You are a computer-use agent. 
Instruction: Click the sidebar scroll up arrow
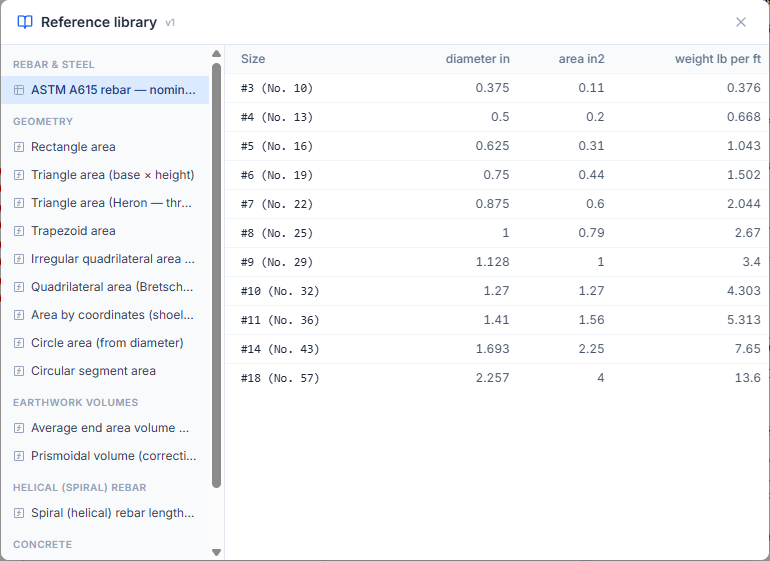pos(216,54)
